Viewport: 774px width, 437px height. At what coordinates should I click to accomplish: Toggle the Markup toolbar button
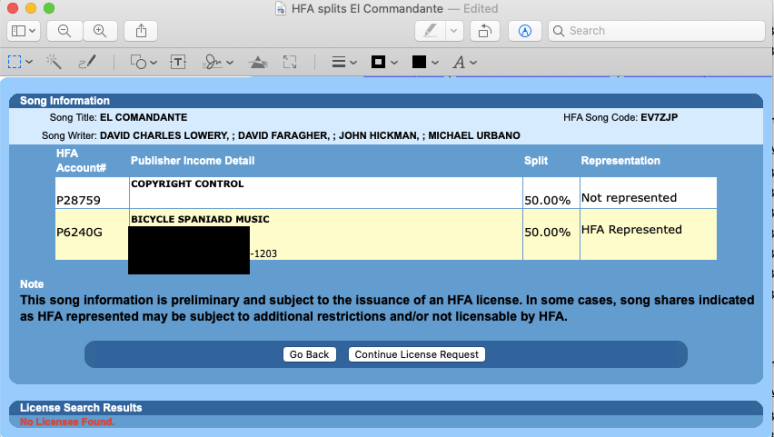pyautogui.click(x=525, y=31)
